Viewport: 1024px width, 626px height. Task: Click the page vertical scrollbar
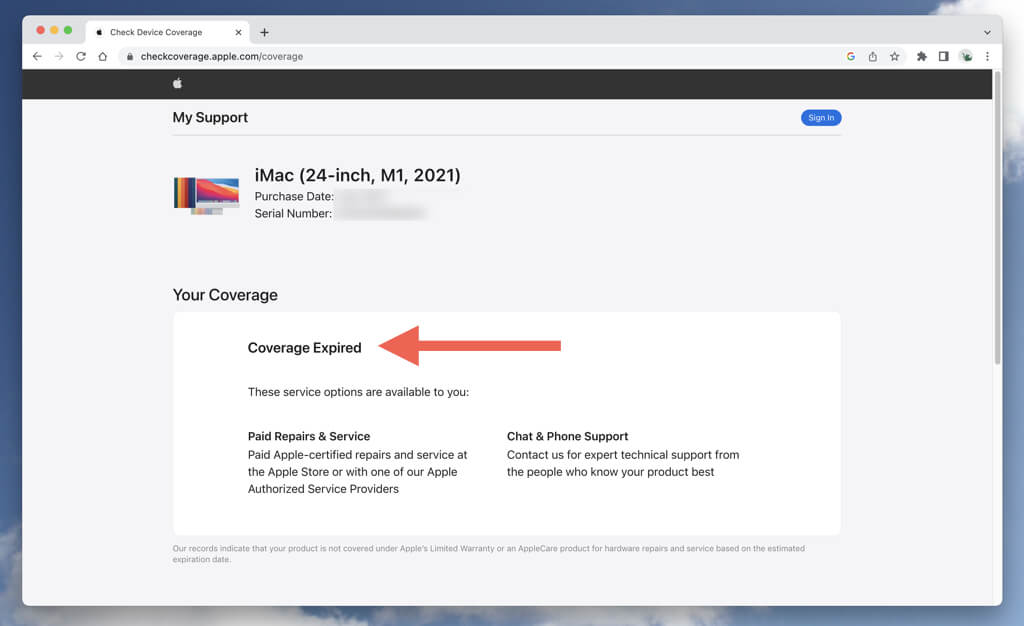[997, 217]
